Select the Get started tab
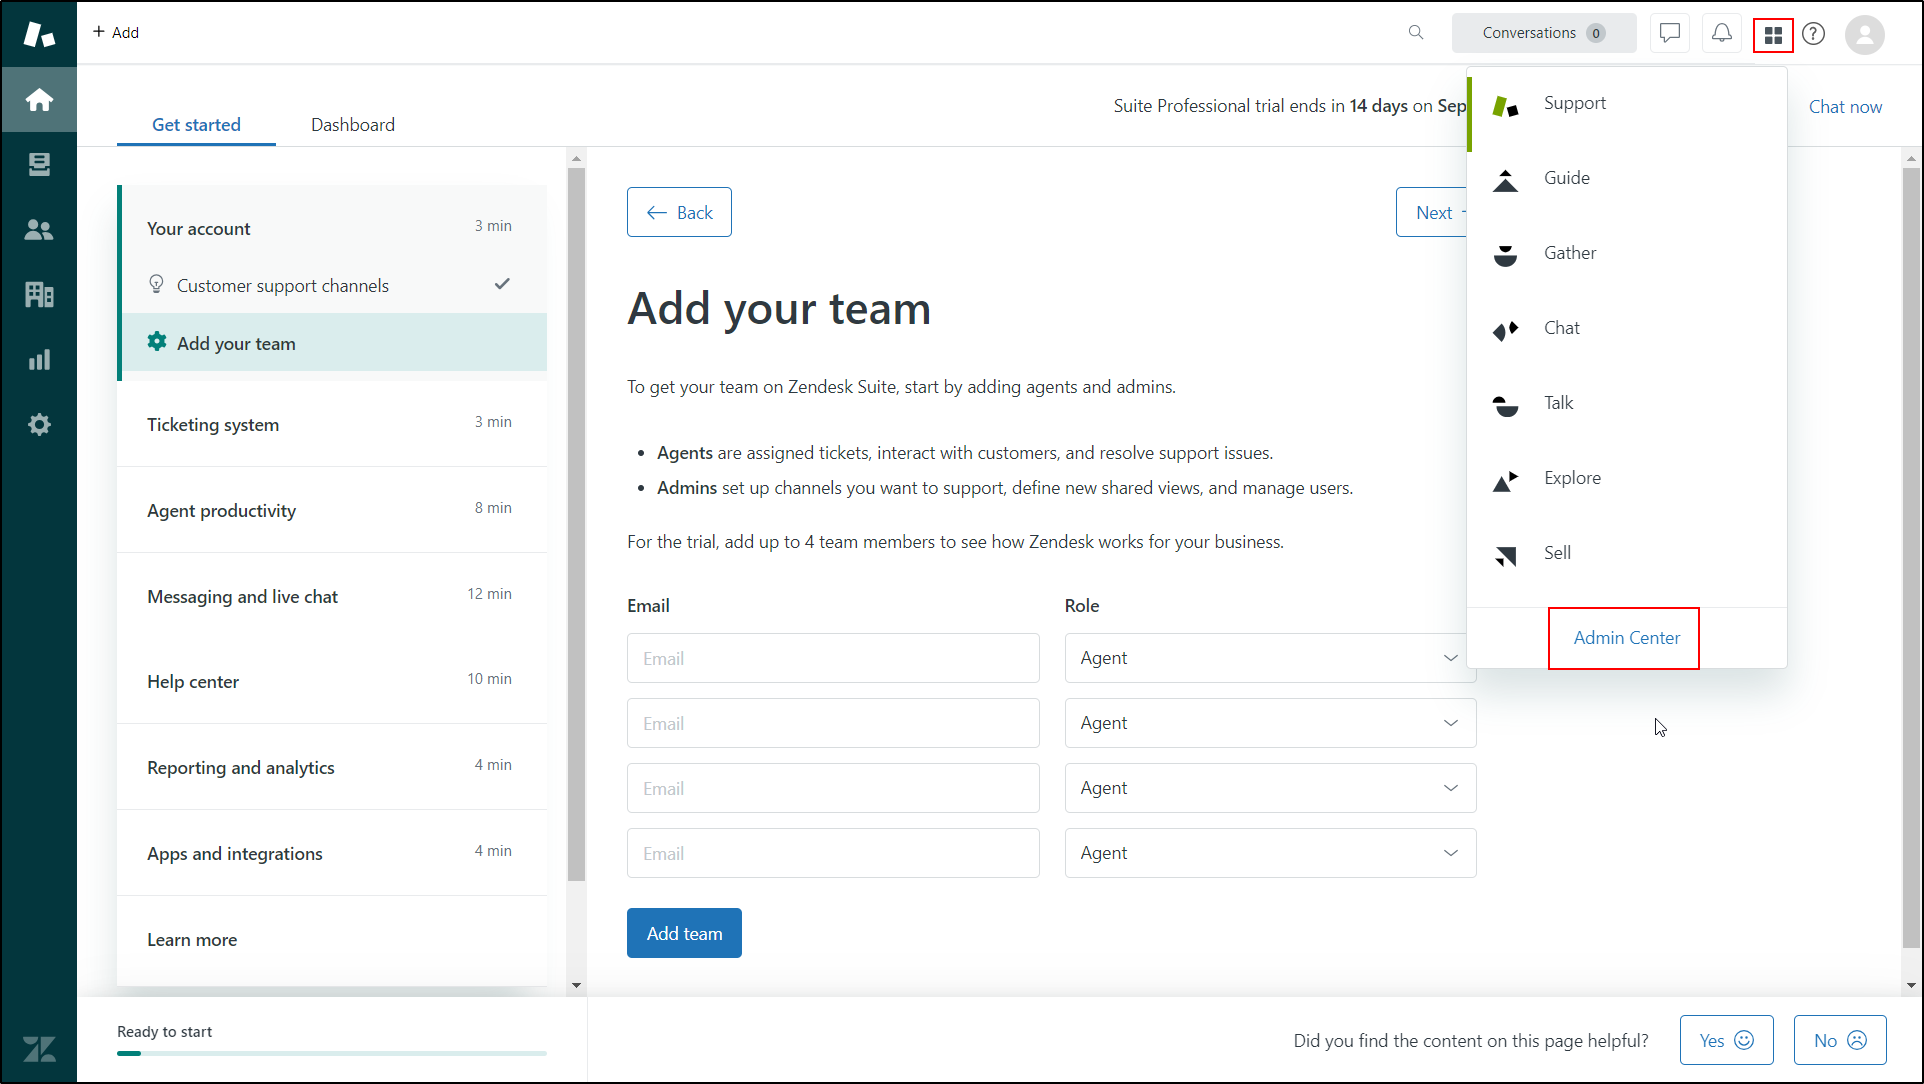 196,124
